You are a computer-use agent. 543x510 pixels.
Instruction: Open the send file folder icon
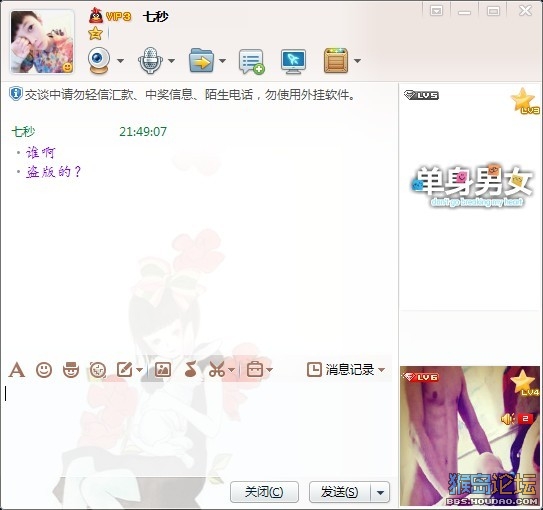[x=201, y=60]
